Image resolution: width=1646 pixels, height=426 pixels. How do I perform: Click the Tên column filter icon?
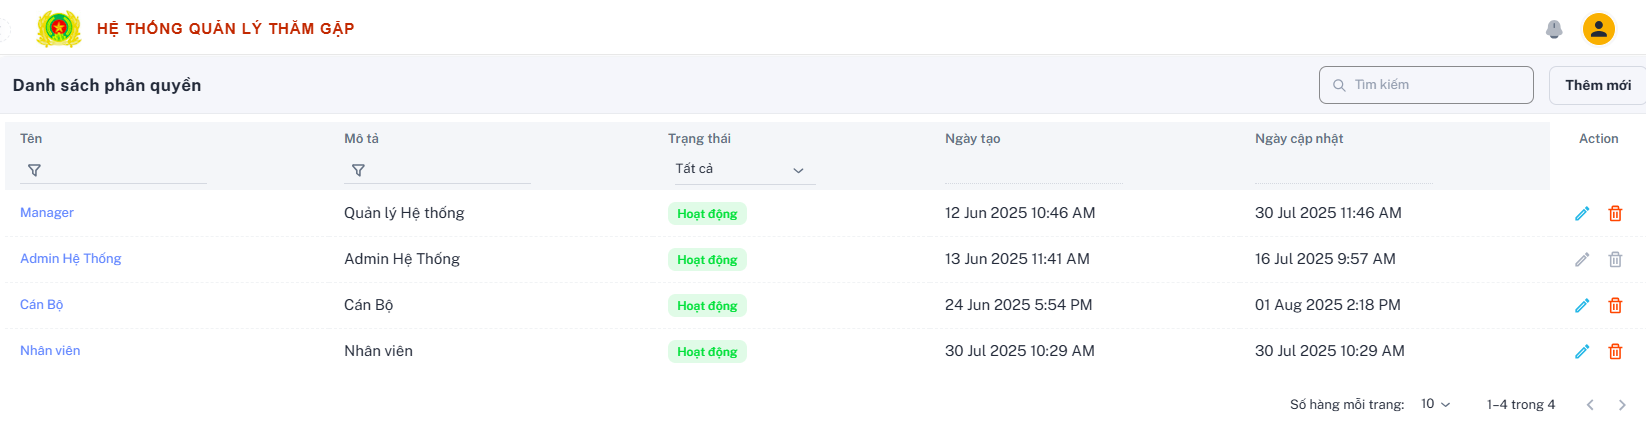pyautogui.click(x=34, y=170)
